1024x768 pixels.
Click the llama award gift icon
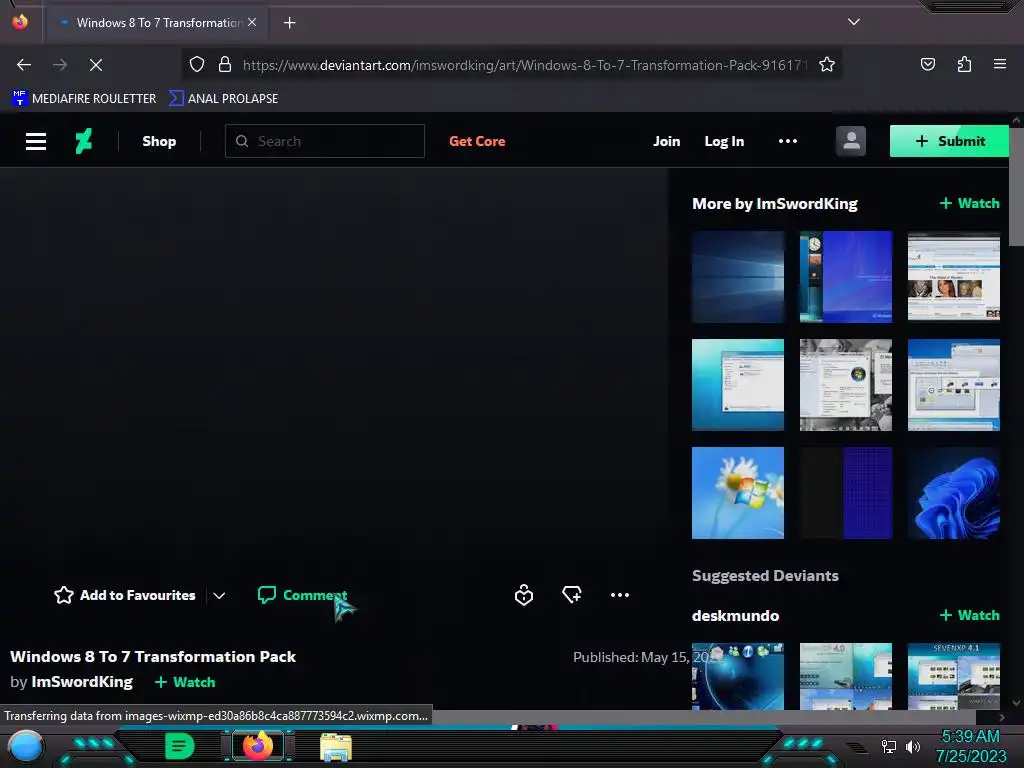tap(571, 595)
